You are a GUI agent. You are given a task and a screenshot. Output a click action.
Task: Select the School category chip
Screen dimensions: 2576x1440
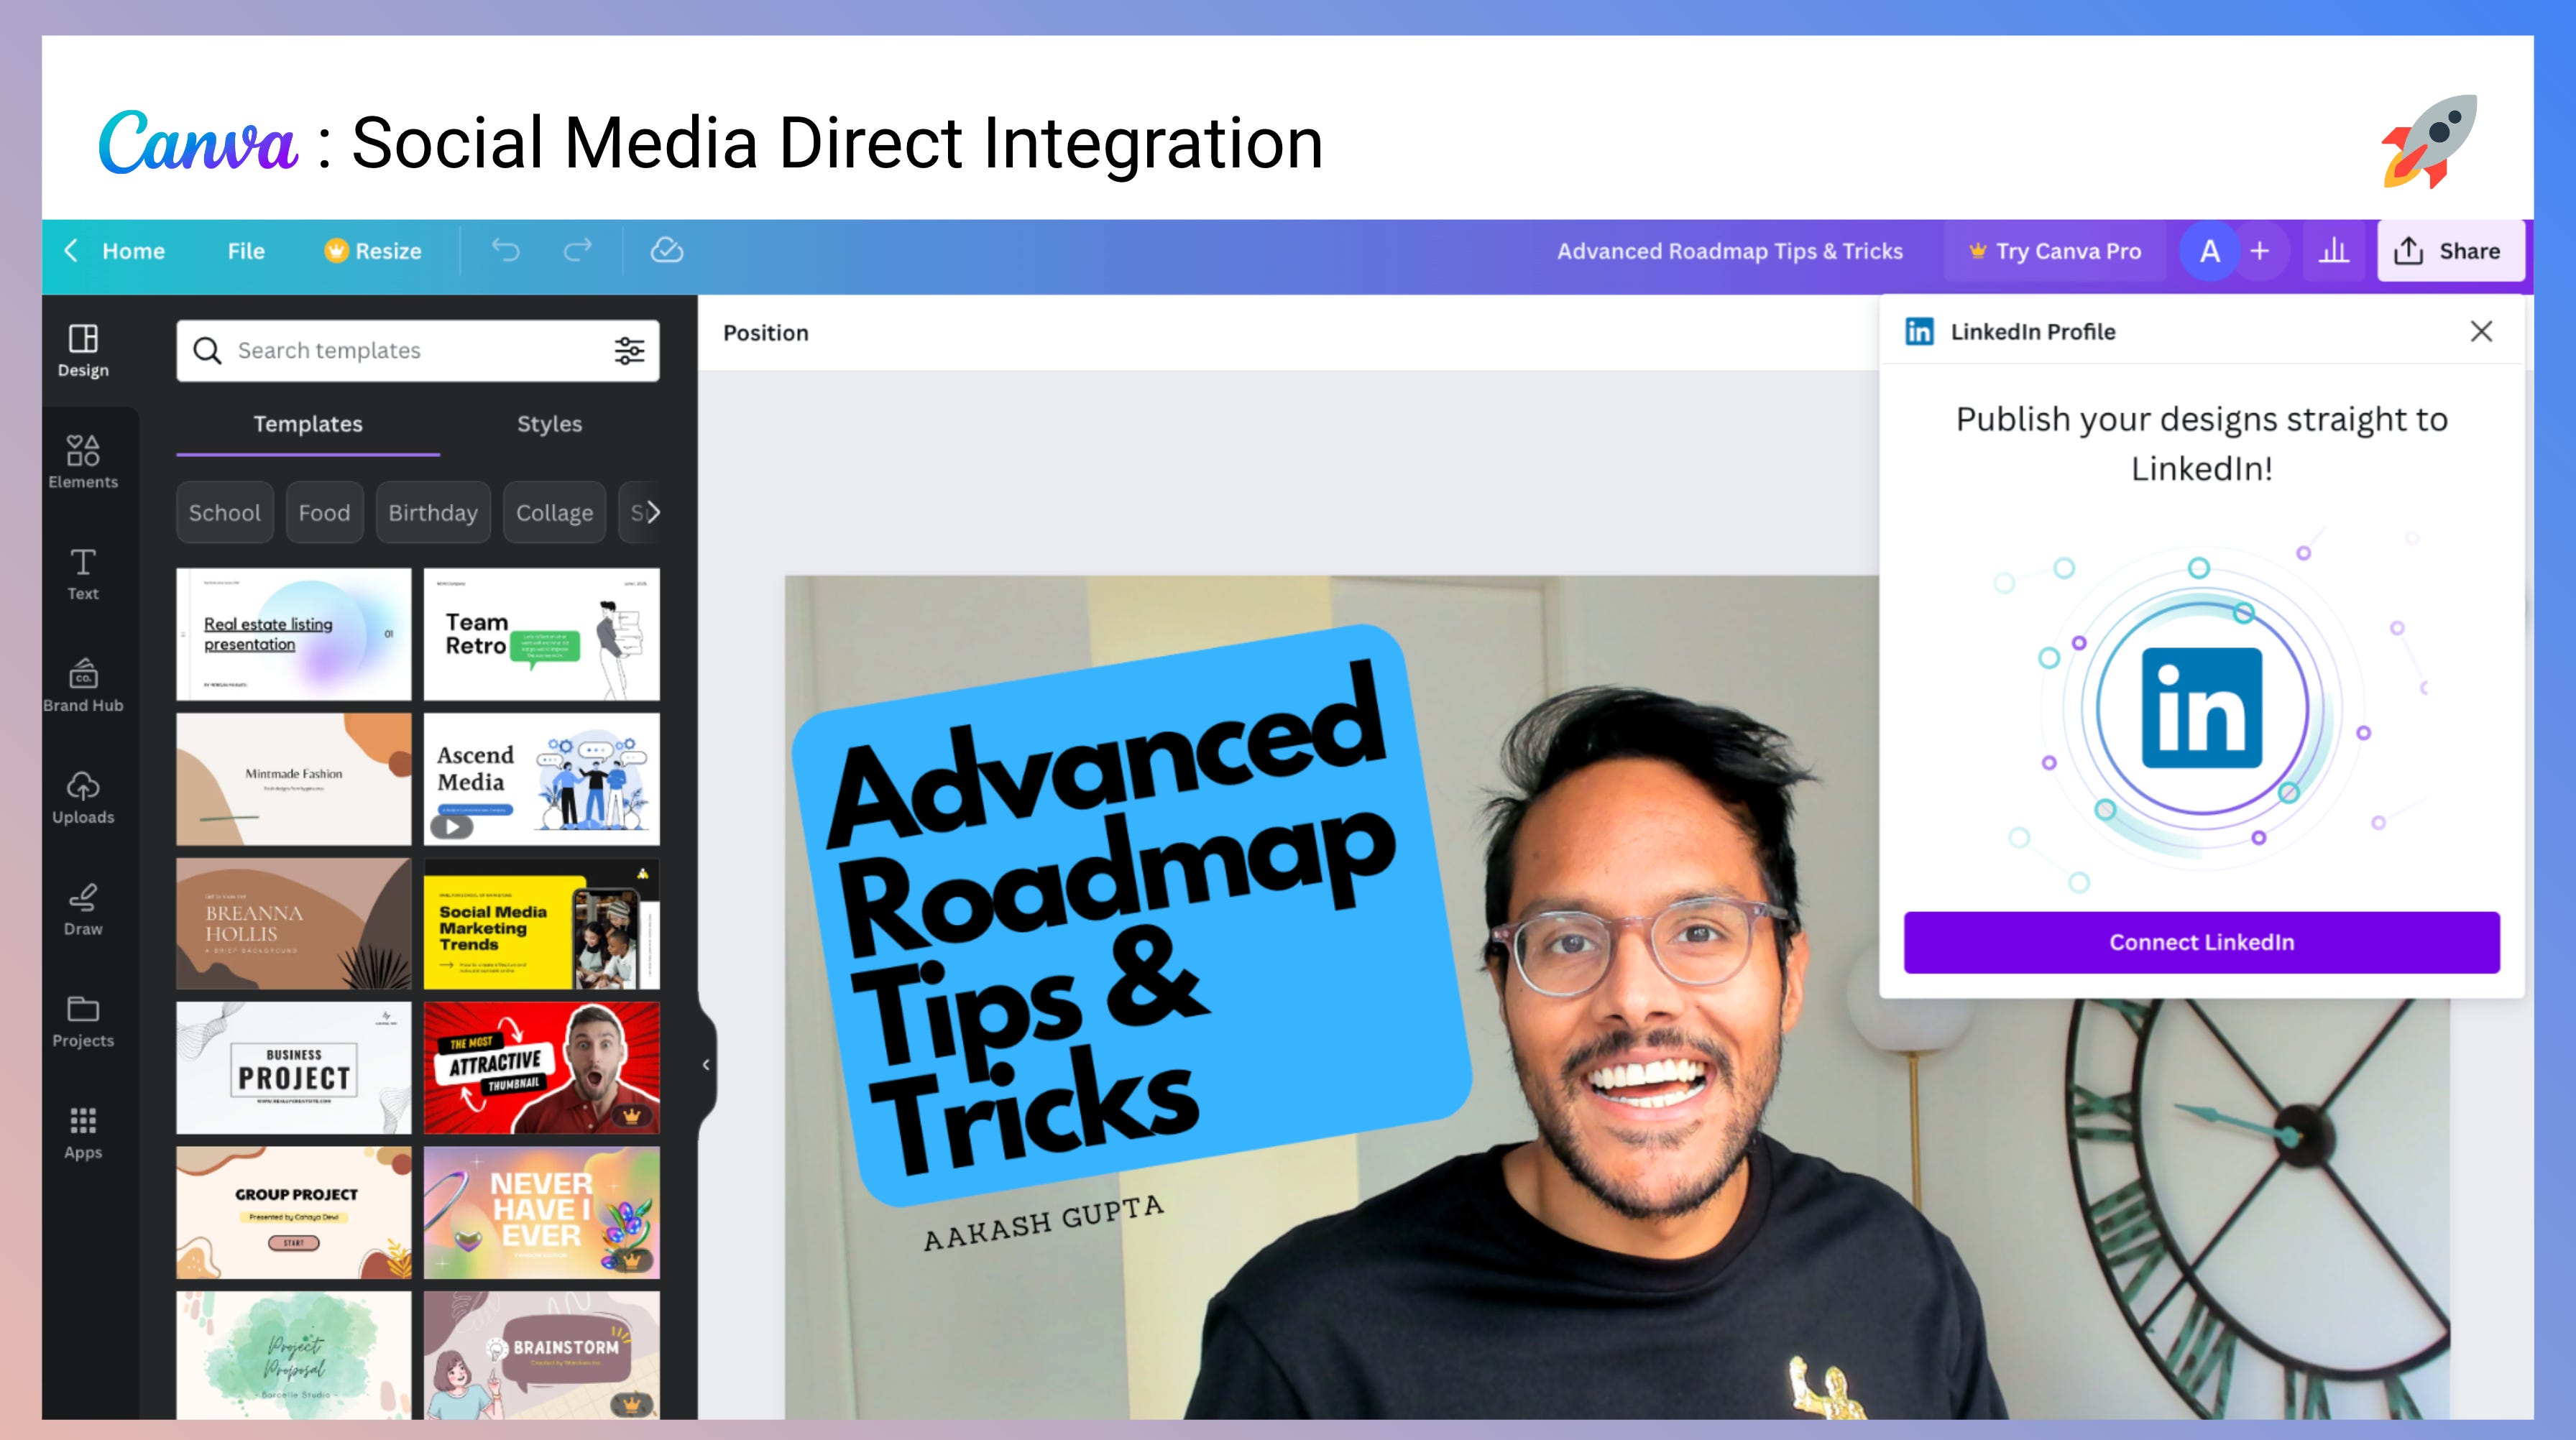(225, 512)
